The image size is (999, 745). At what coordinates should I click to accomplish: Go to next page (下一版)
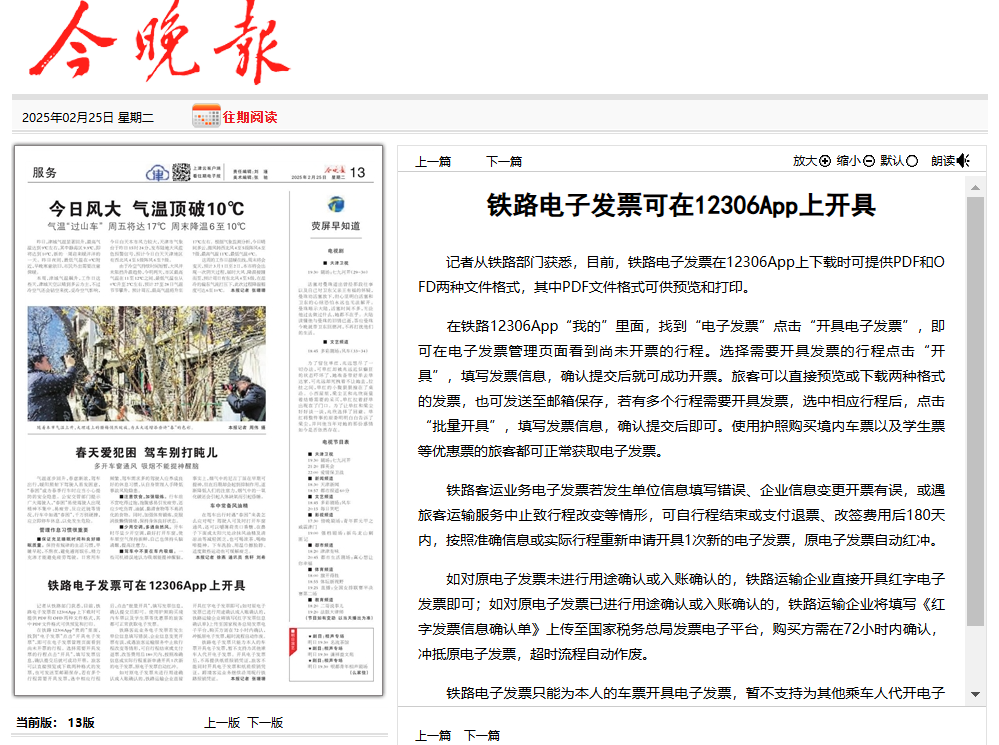pos(265,722)
